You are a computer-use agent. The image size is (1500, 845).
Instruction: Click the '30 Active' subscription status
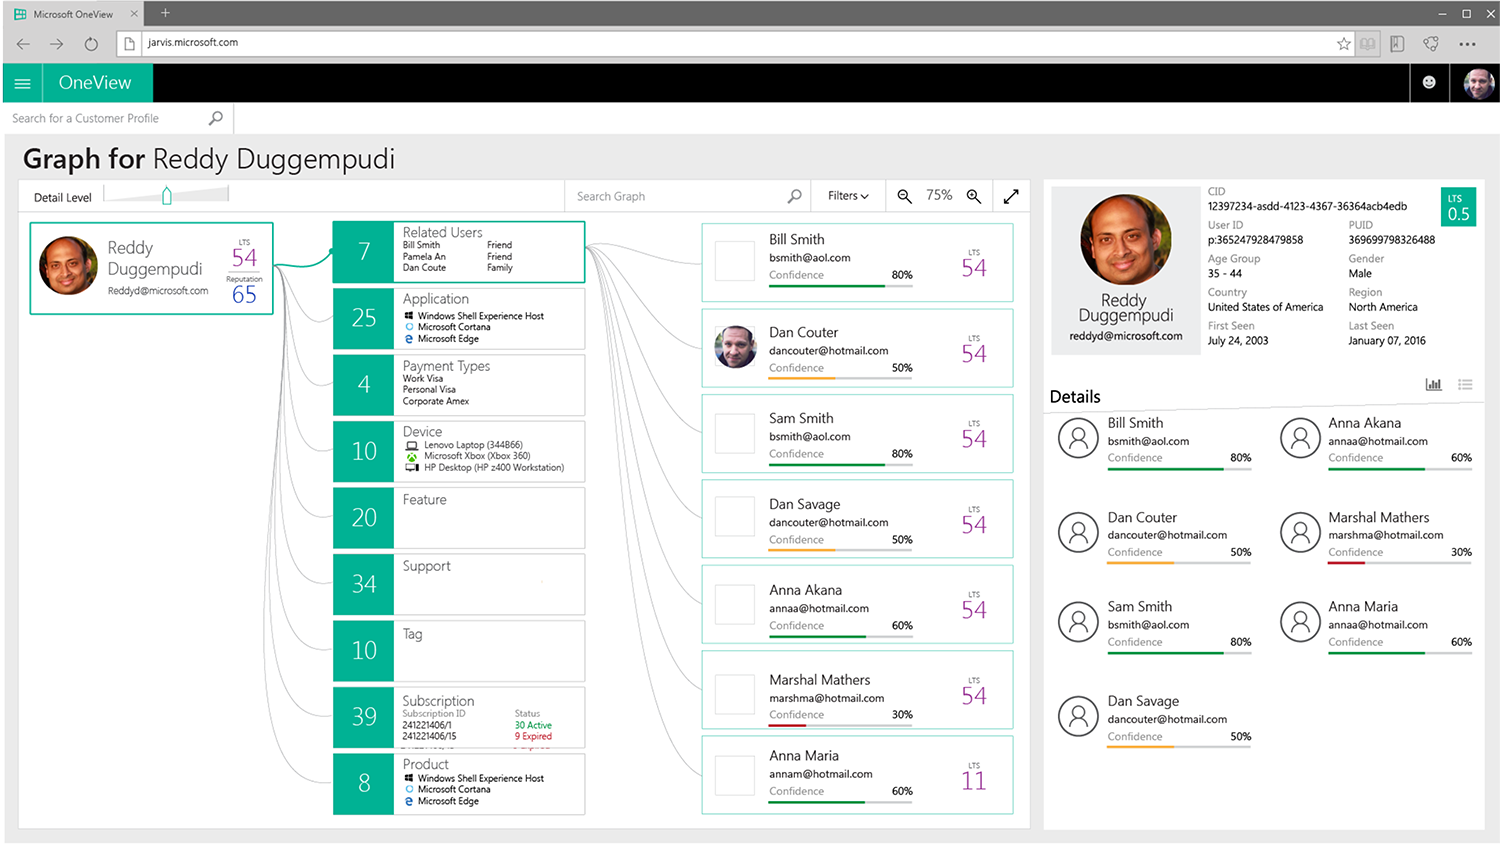[x=533, y=725]
